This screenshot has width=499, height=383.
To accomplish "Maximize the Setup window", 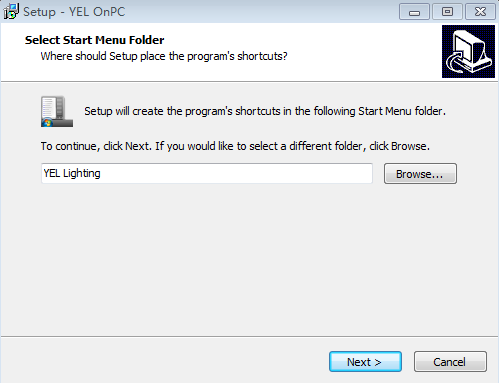I will 447,12.
